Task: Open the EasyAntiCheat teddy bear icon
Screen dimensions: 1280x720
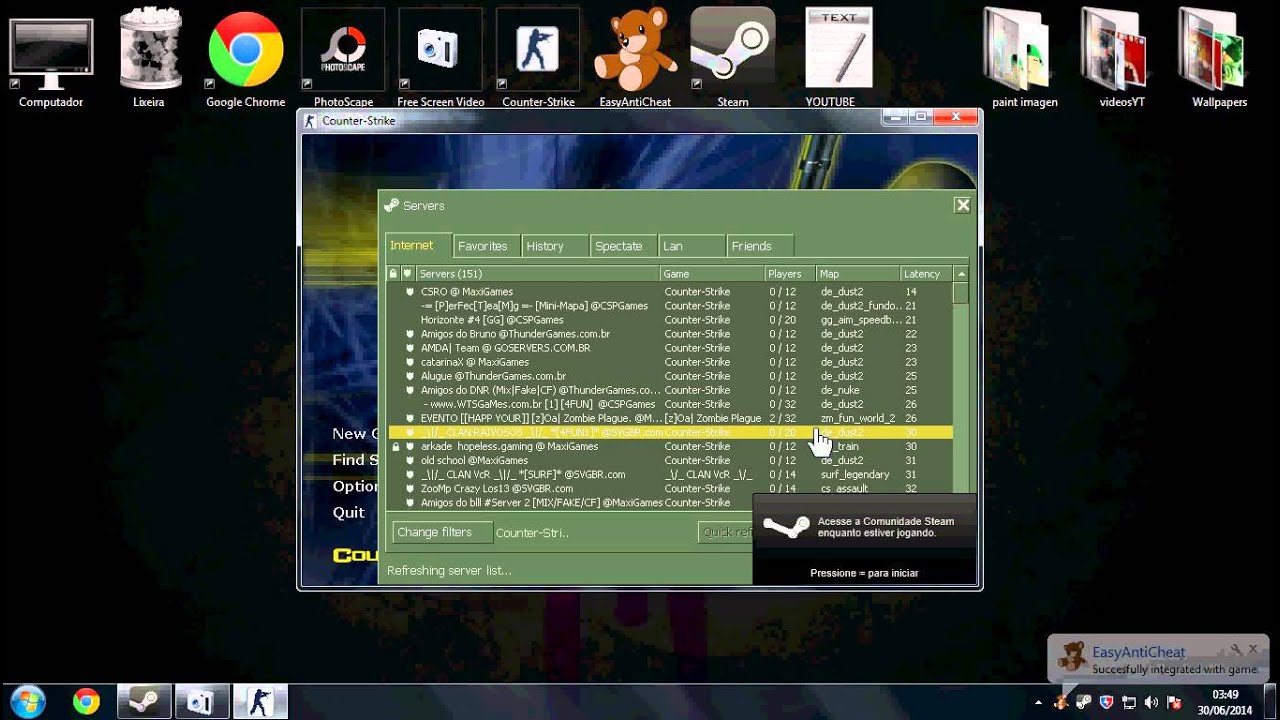Action: pyautogui.click(x=635, y=57)
